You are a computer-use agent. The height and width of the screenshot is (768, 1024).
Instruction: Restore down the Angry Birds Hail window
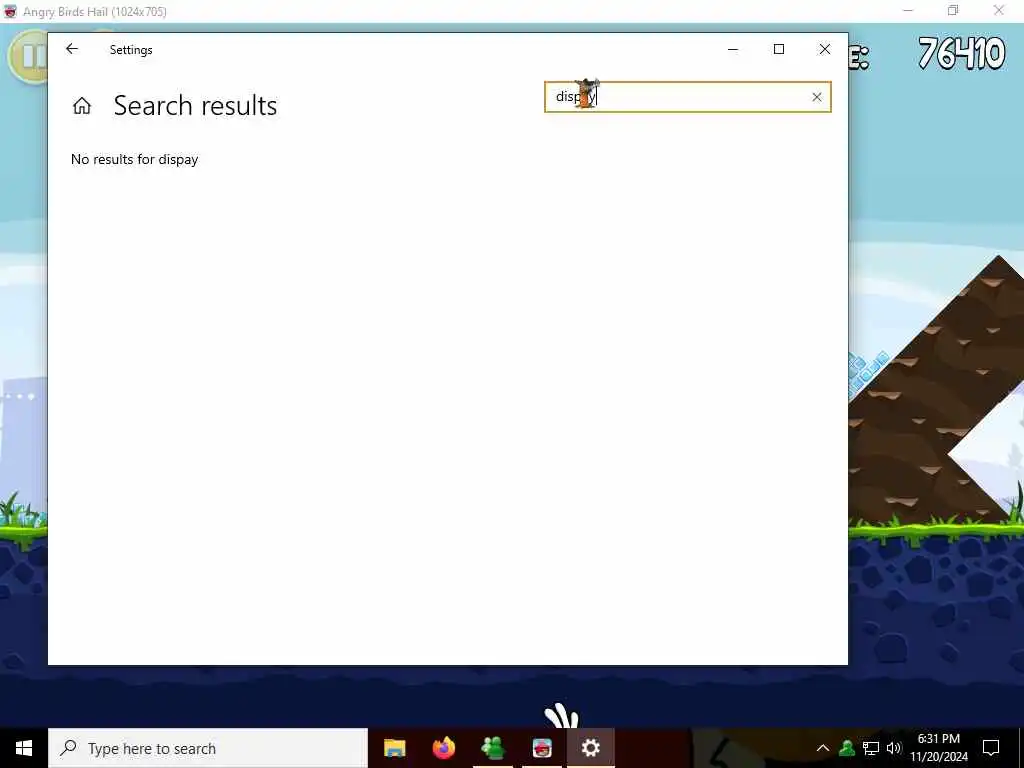click(953, 10)
